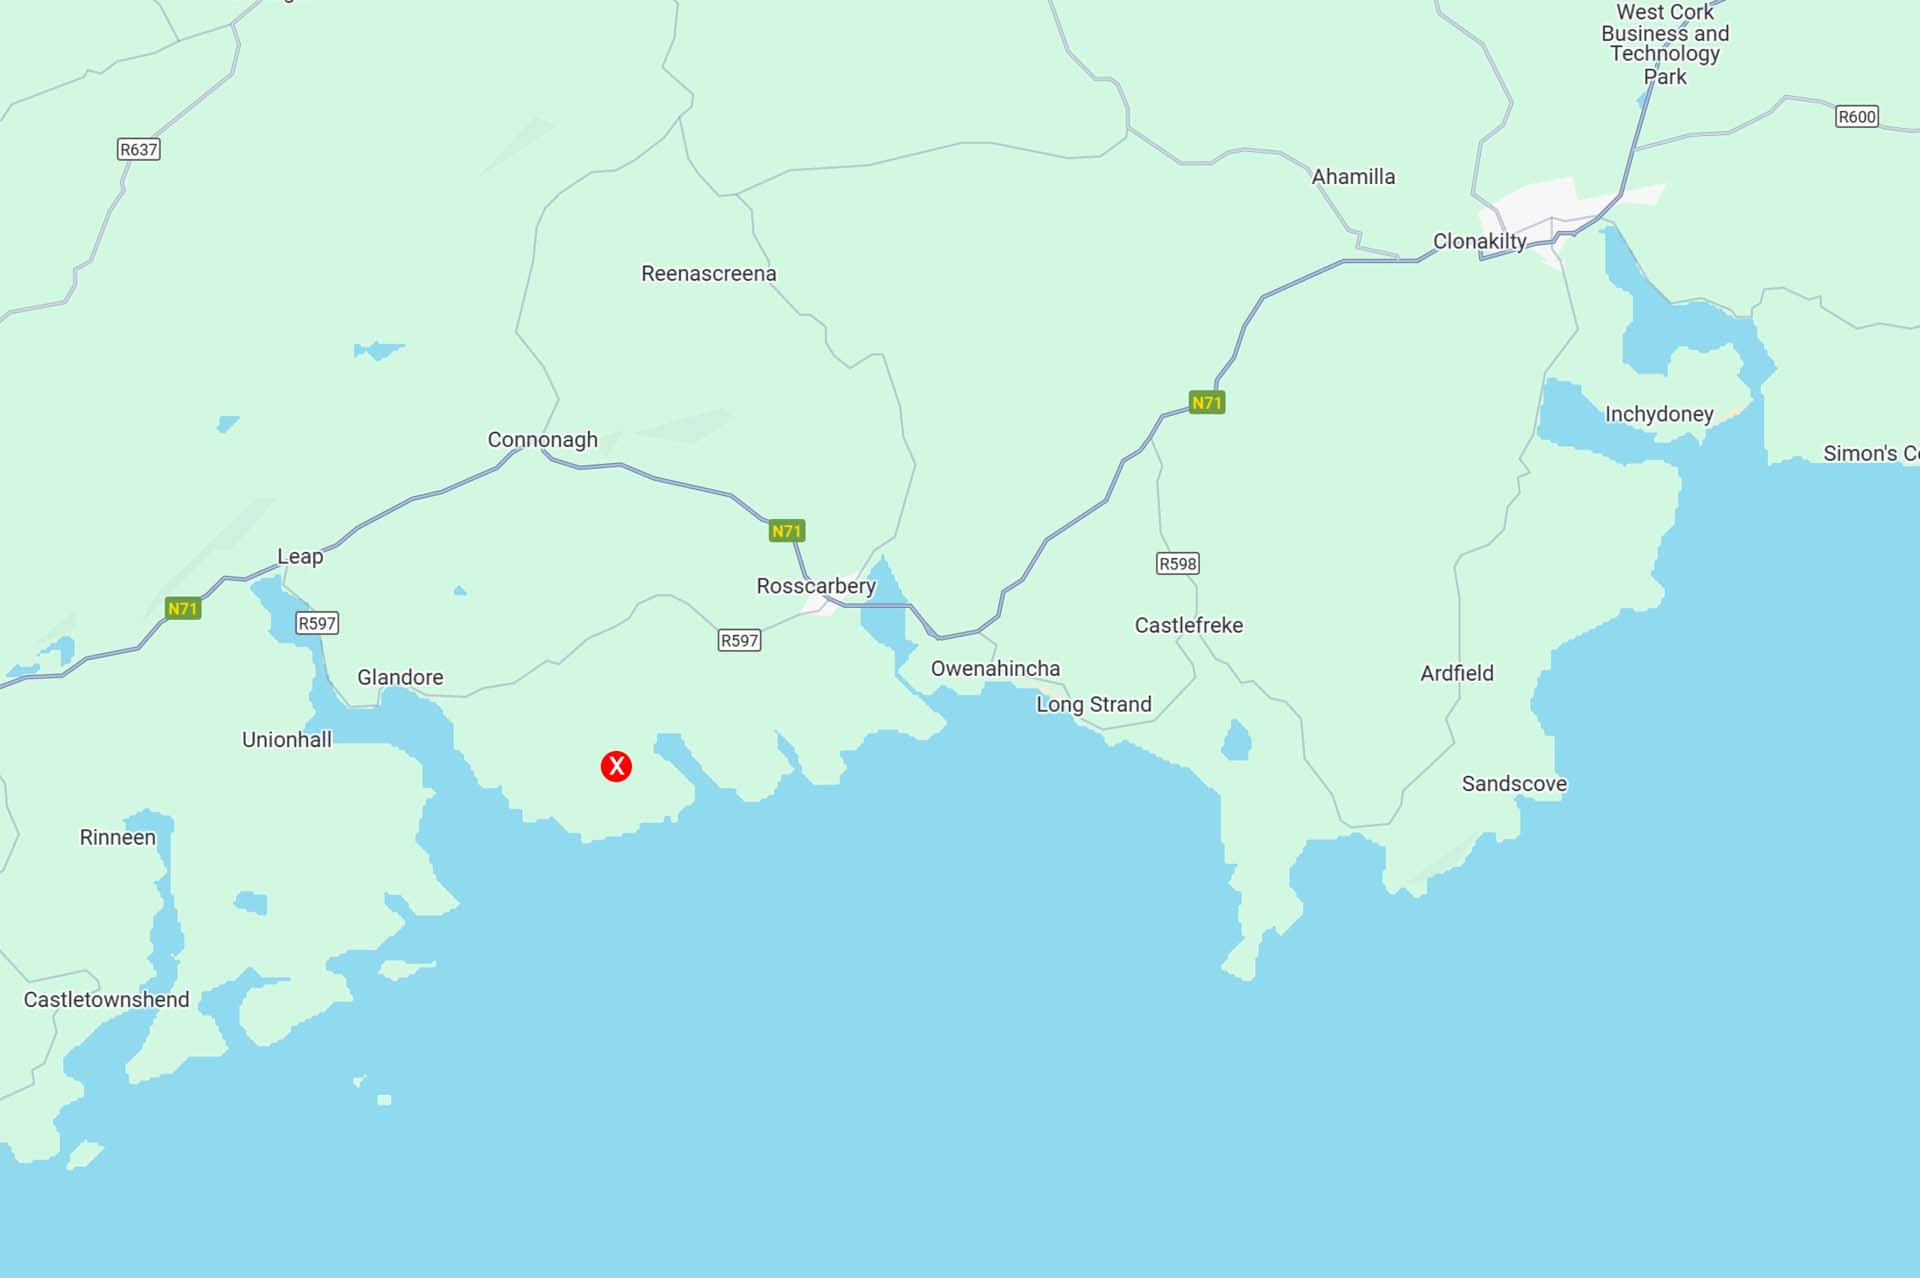Select the Glandore place label

click(400, 677)
